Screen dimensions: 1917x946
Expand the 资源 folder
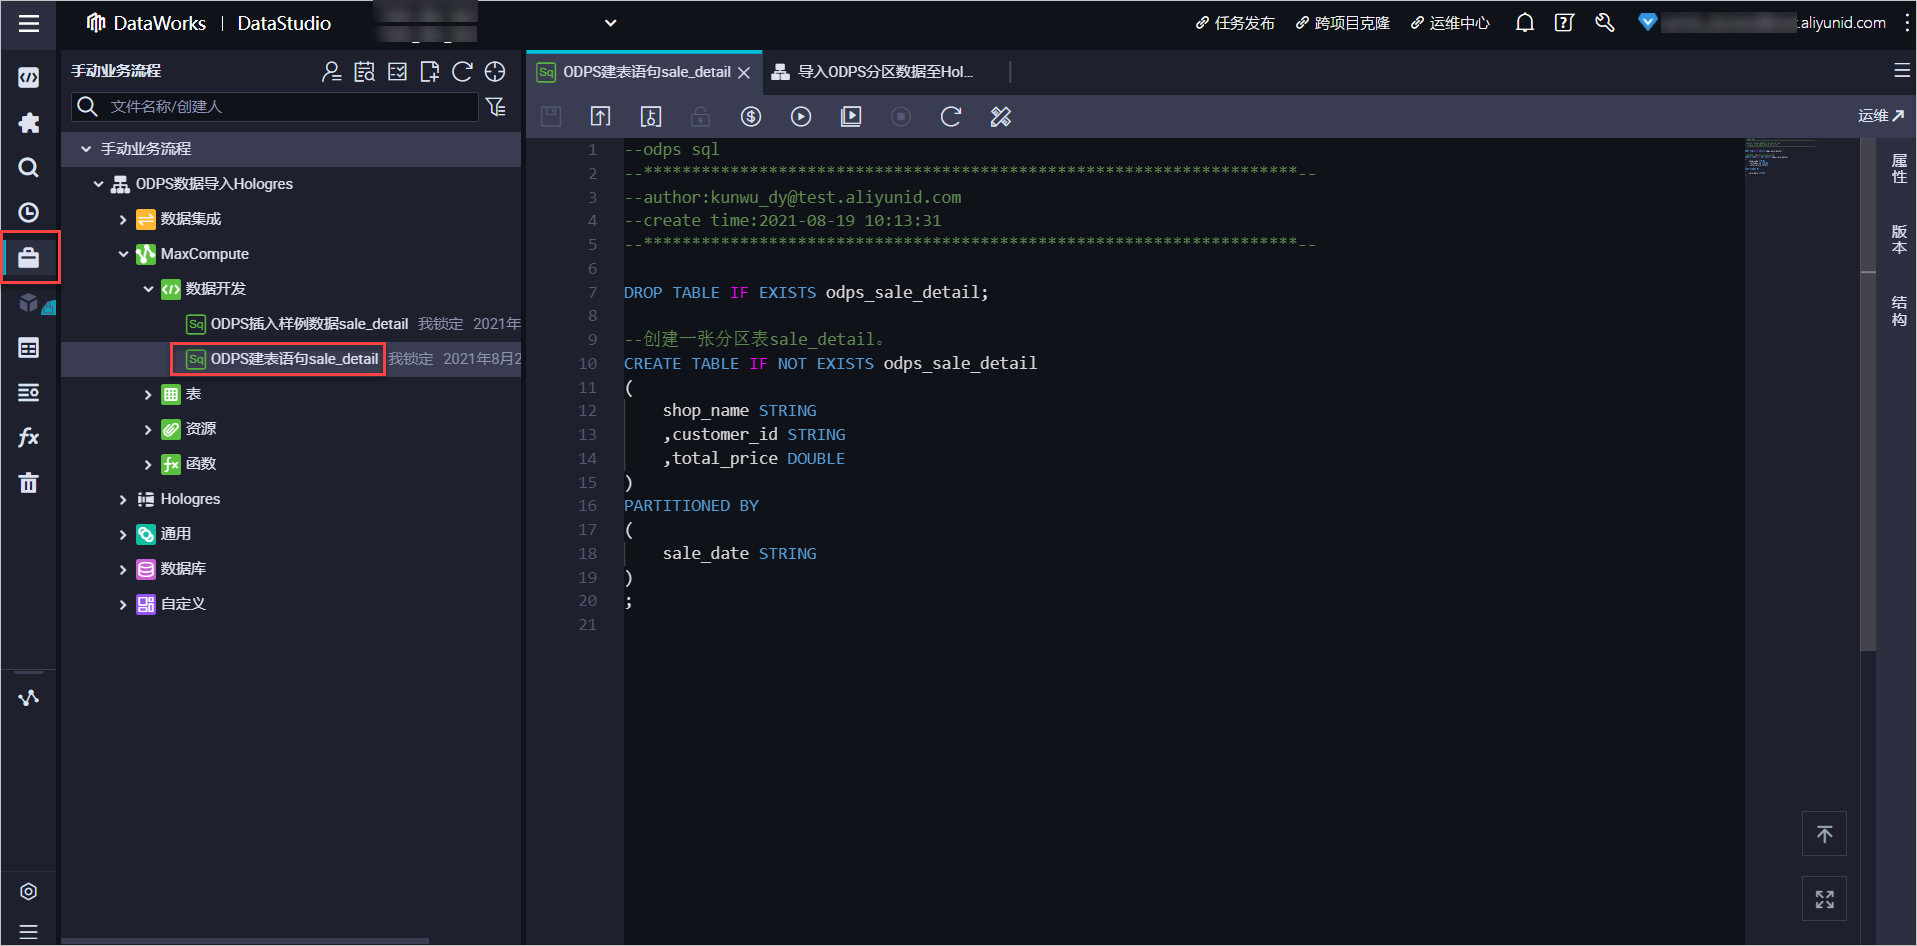[x=148, y=429]
